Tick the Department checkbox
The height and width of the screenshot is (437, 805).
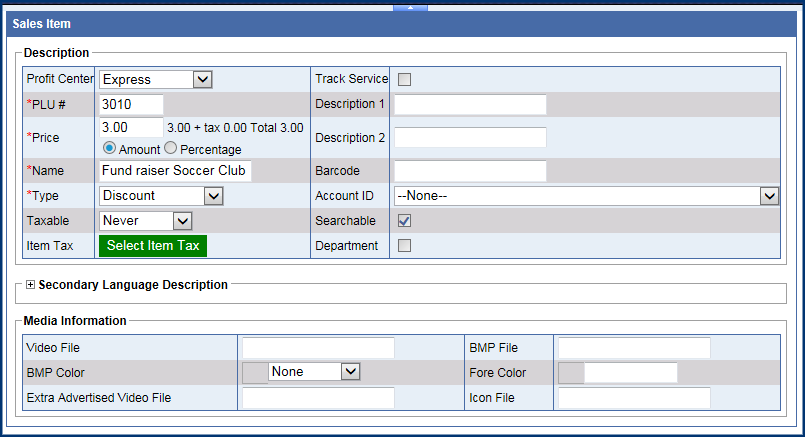405,245
